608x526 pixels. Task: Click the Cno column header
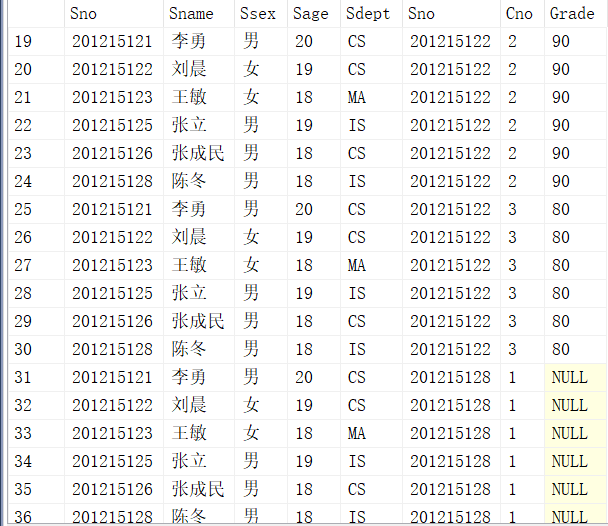click(x=523, y=14)
